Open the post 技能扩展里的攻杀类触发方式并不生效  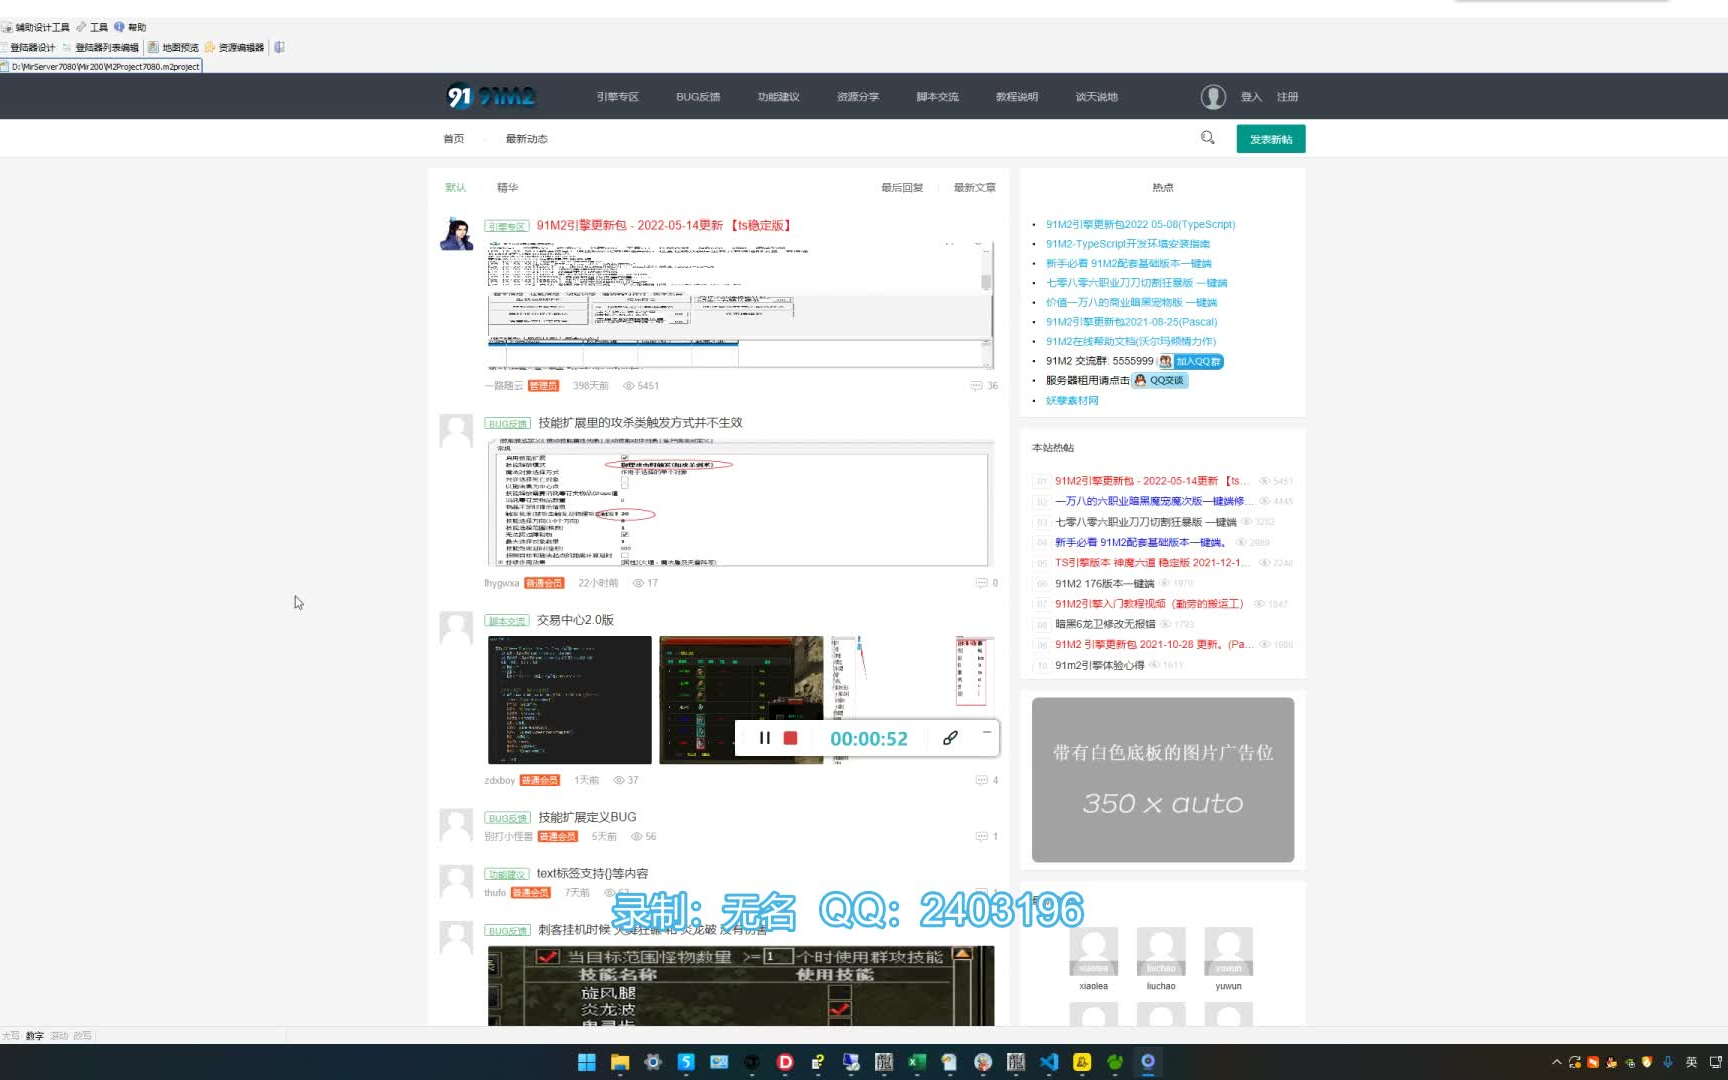[x=640, y=423]
